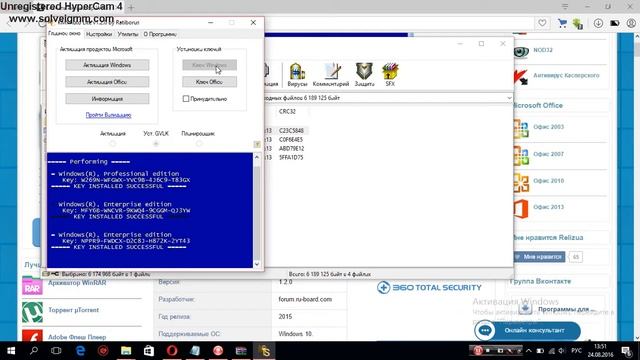
Task: Open the Комментарий comment tool in WinRAR
Action: [331, 75]
